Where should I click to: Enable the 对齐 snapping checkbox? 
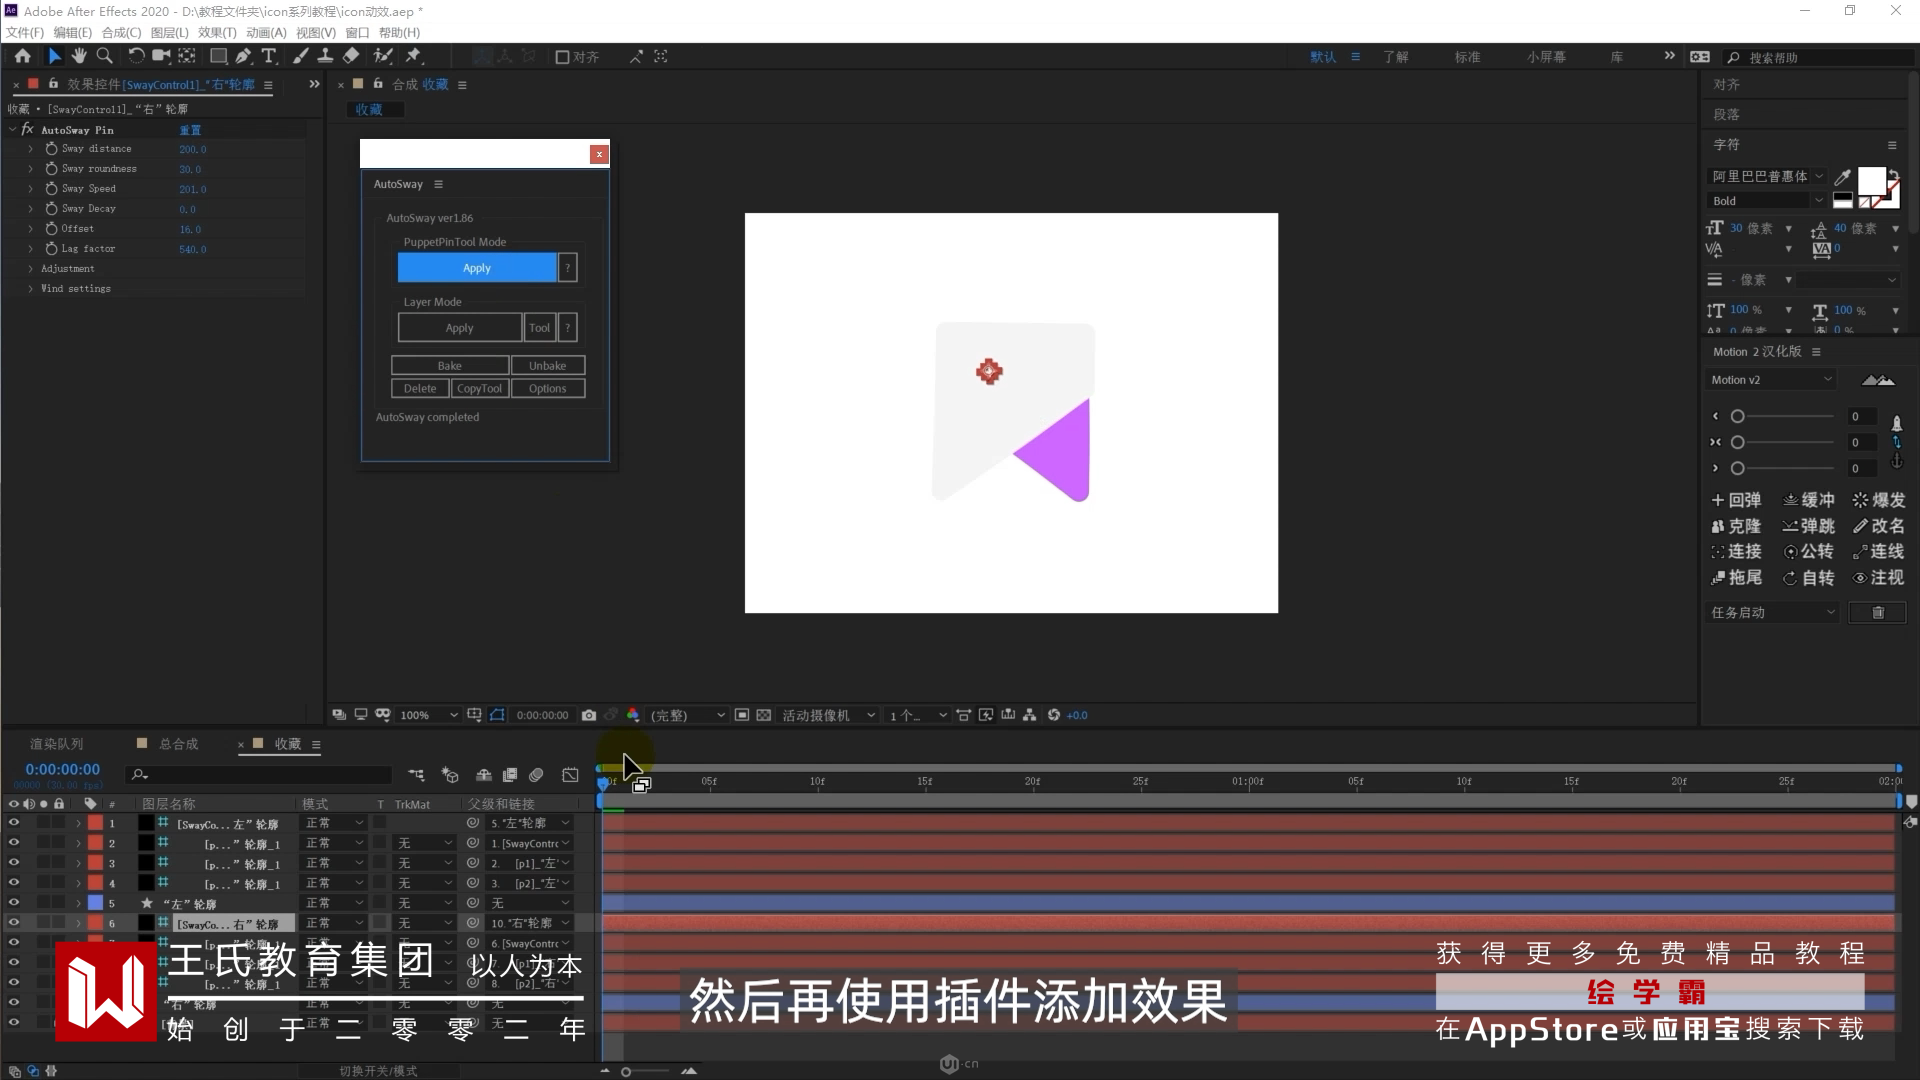click(x=562, y=57)
